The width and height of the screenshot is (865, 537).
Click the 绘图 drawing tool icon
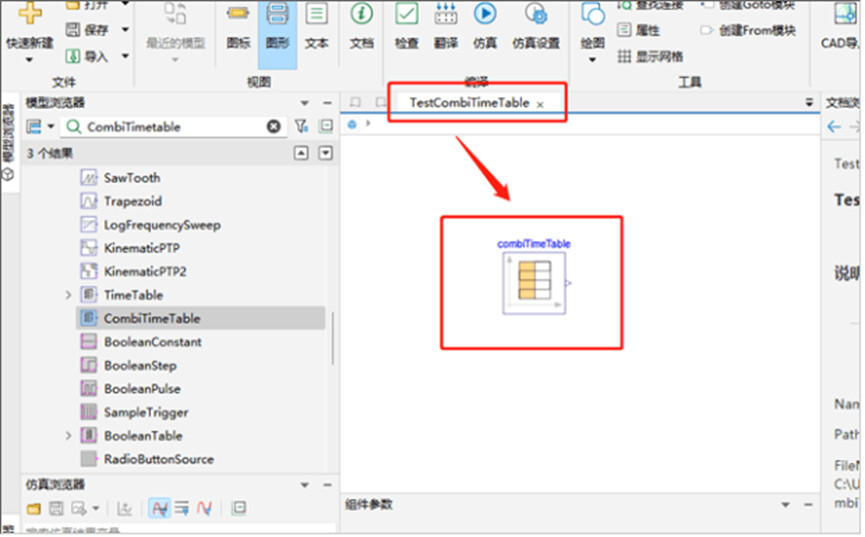(x=592, y=14)
